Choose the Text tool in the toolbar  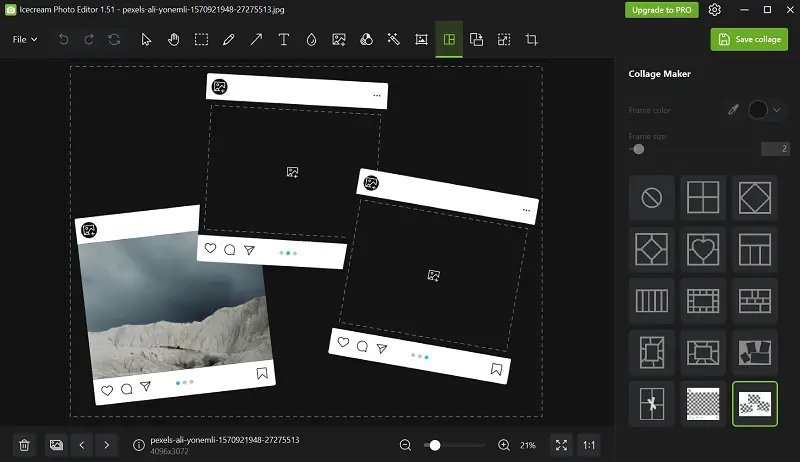pyautogui.click(x=284, y=40)
